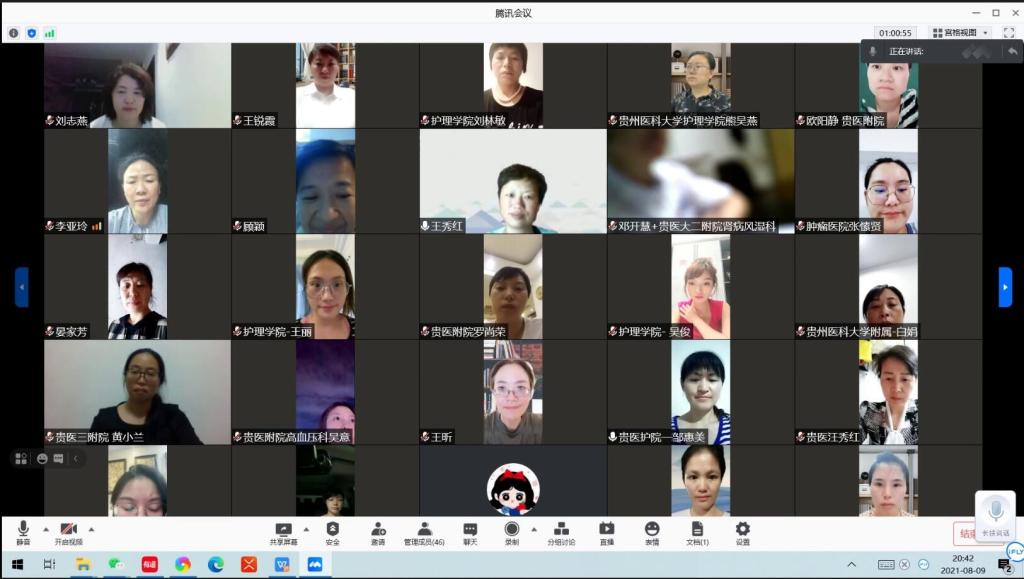The image size is (1024, 579).
Task: Open Microsoft Edge from the taskbar
Action: (x=216, y=565)
